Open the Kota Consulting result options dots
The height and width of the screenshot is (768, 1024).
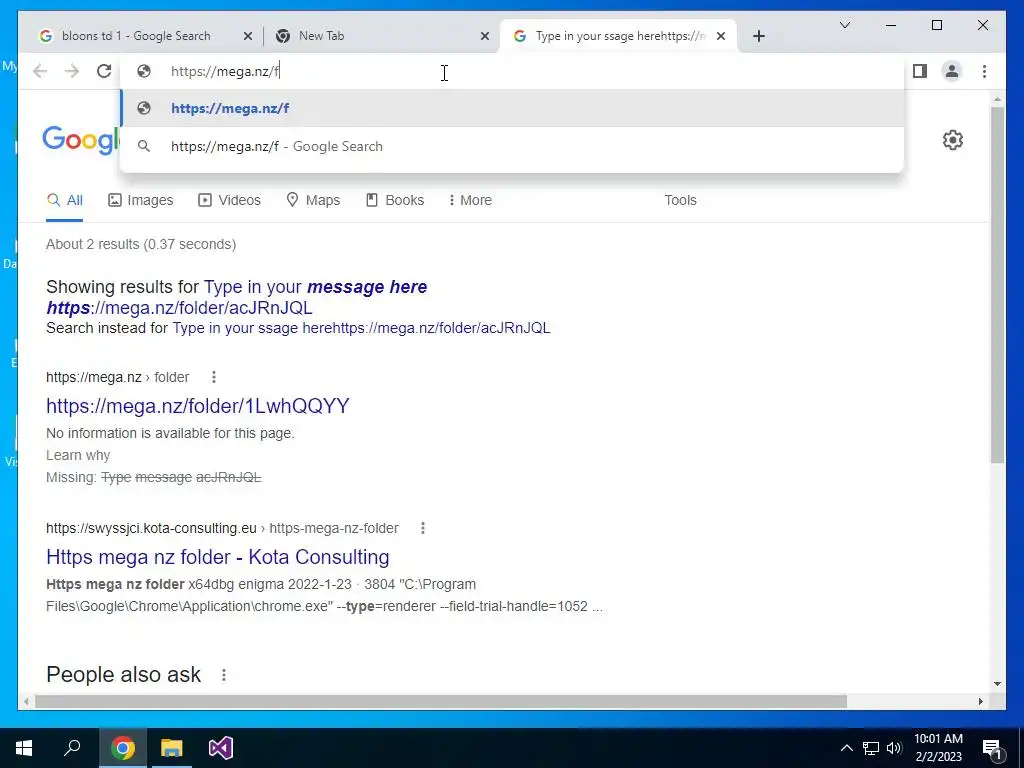[423, 528]
